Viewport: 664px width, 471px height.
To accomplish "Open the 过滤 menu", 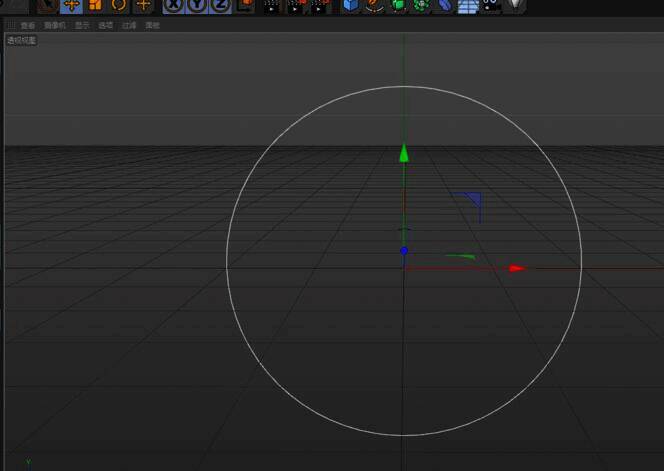I will pos(129,25).
